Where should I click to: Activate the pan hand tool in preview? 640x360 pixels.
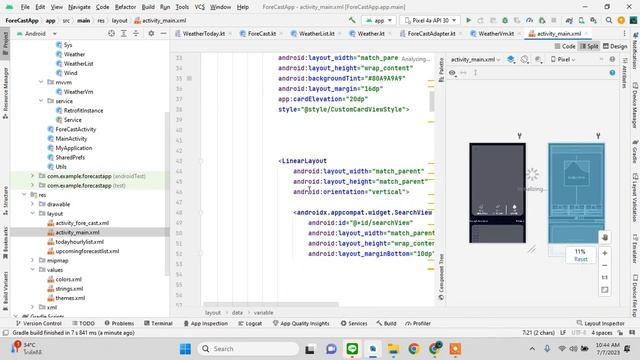605,237
